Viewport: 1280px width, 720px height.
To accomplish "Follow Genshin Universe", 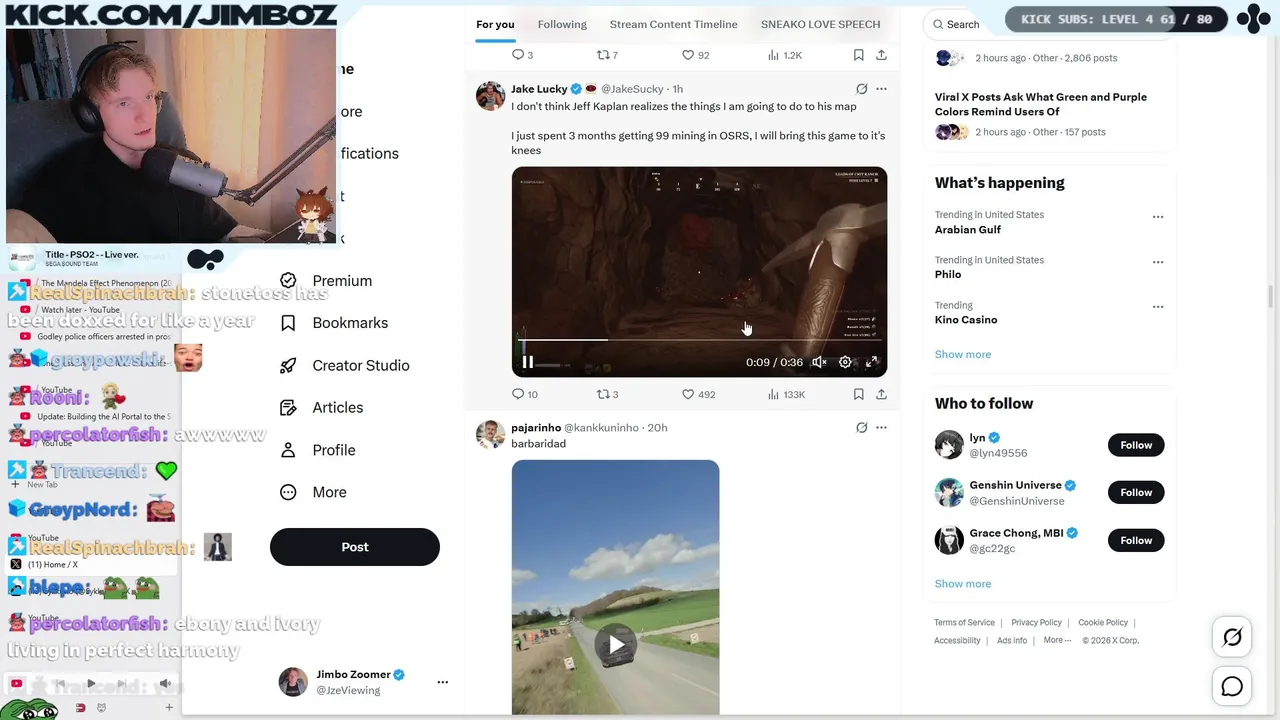I will (1136, 492).
